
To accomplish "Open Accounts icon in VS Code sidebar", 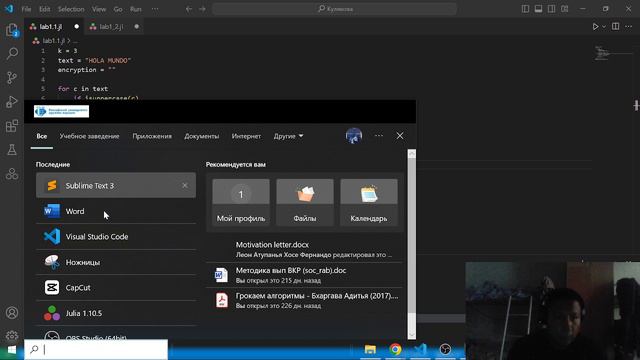I will pos(12,313).
